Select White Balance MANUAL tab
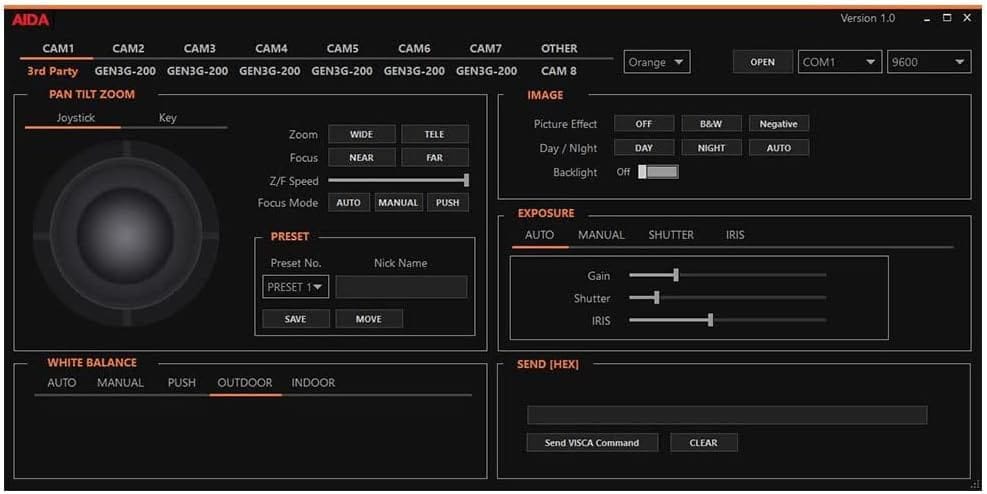 (120, 383)
